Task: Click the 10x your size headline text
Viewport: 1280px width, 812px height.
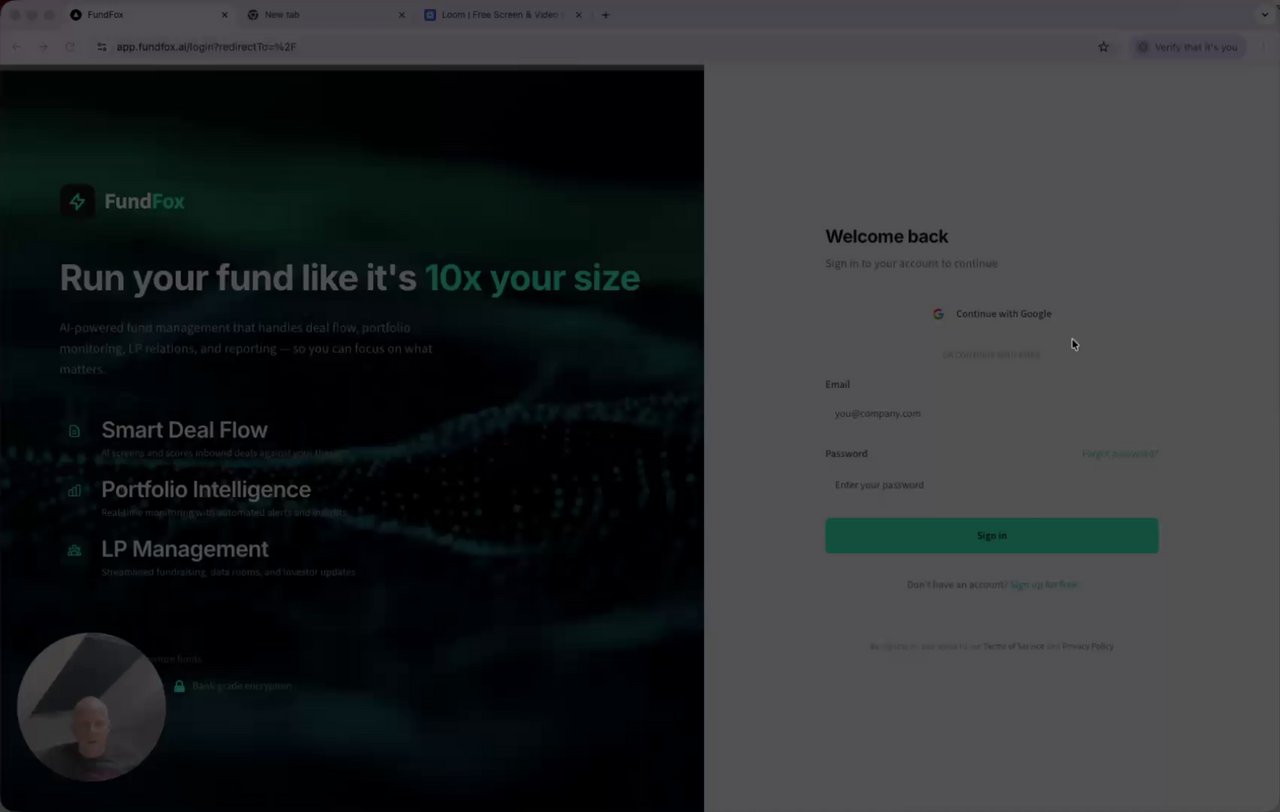Action: pyautogui.click(x=532, y=278)
